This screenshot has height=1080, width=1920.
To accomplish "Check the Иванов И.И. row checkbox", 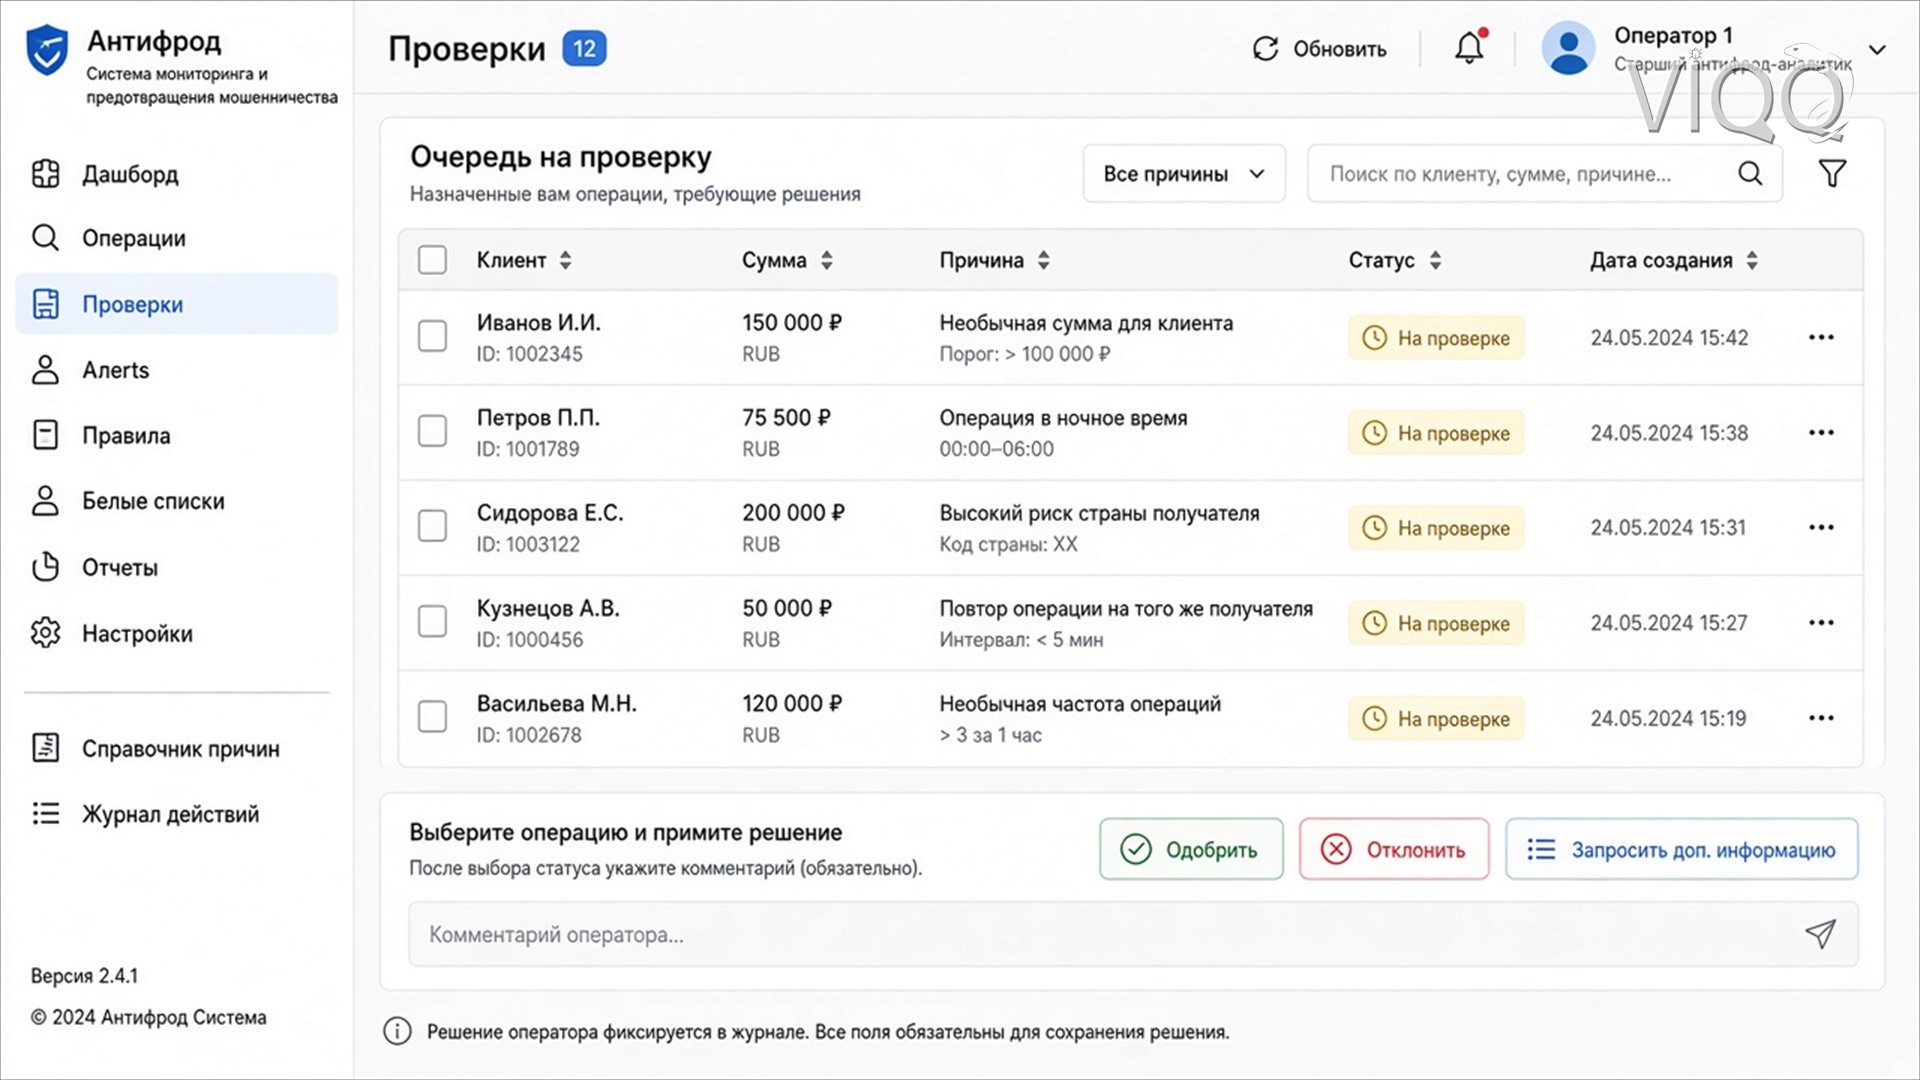I will coord(432,336).
